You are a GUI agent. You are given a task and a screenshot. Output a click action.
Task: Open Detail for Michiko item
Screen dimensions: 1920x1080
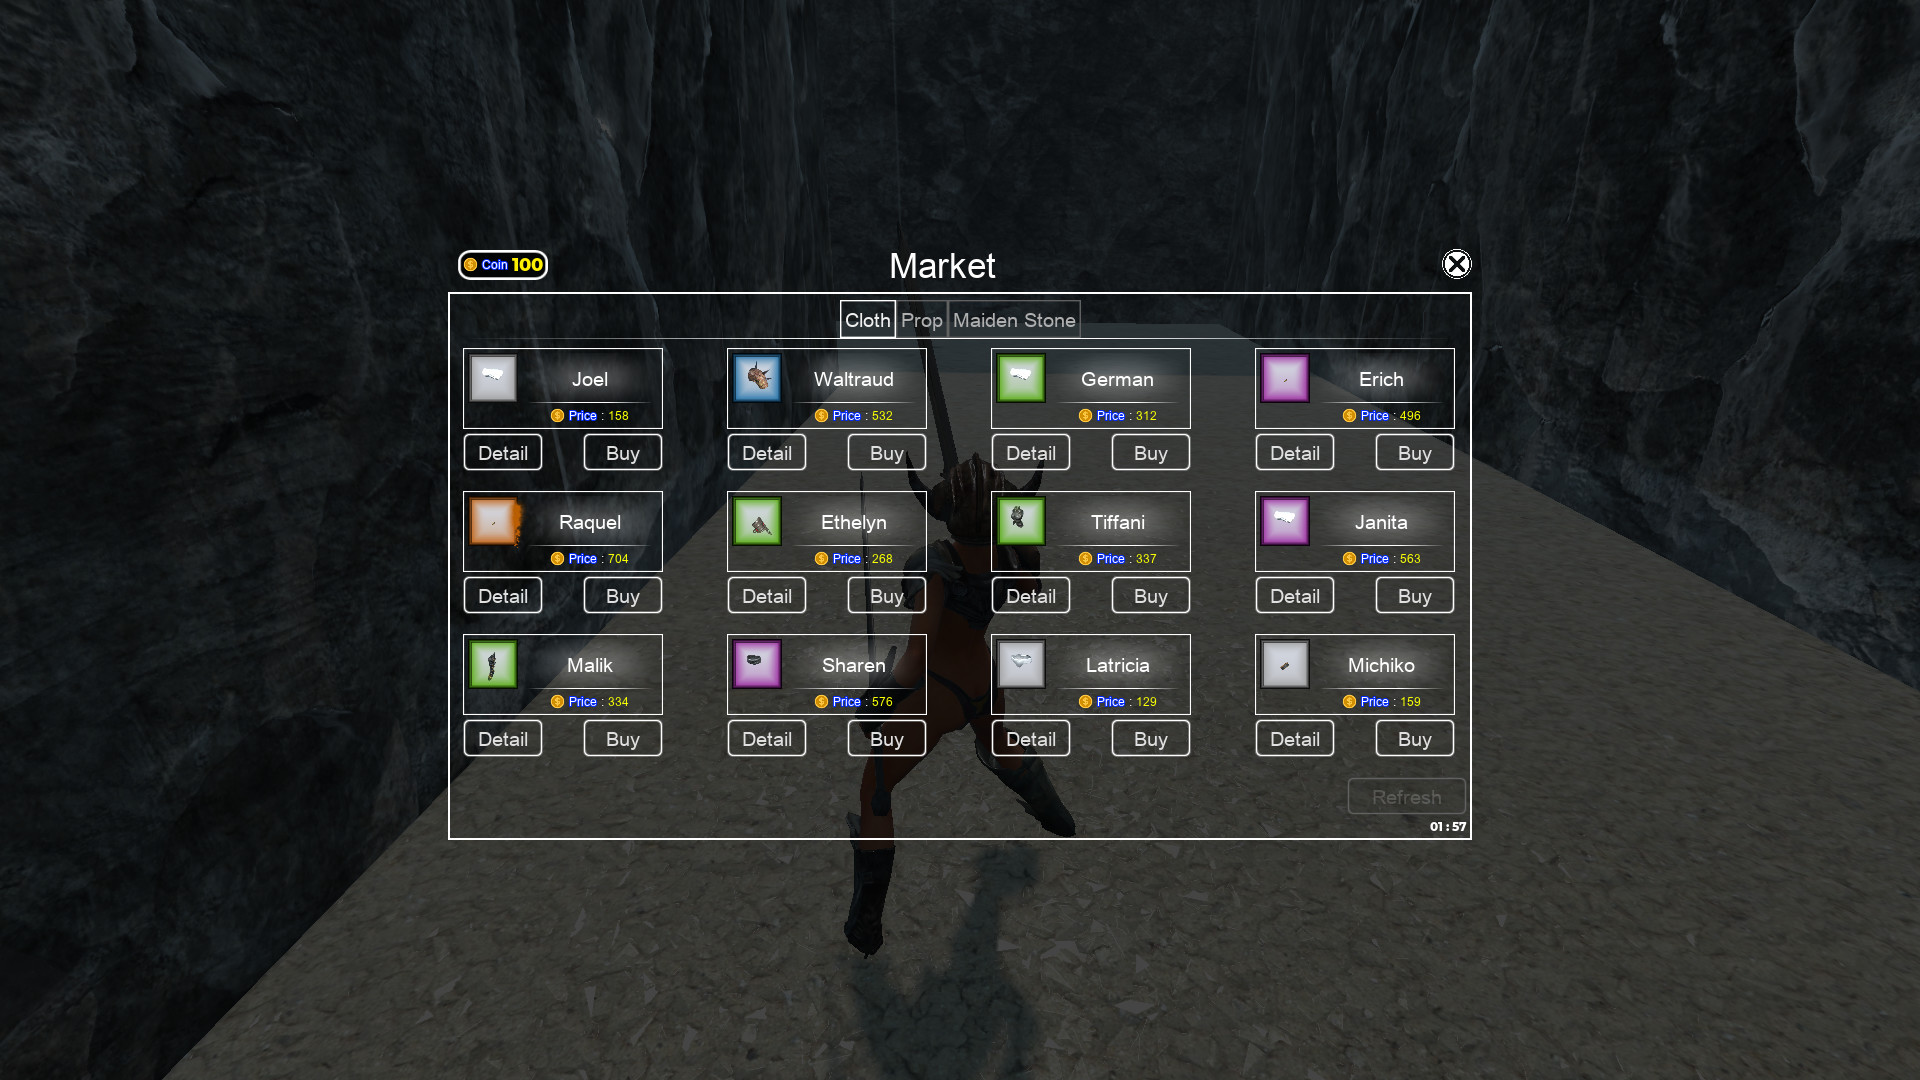pos(1294,739)
